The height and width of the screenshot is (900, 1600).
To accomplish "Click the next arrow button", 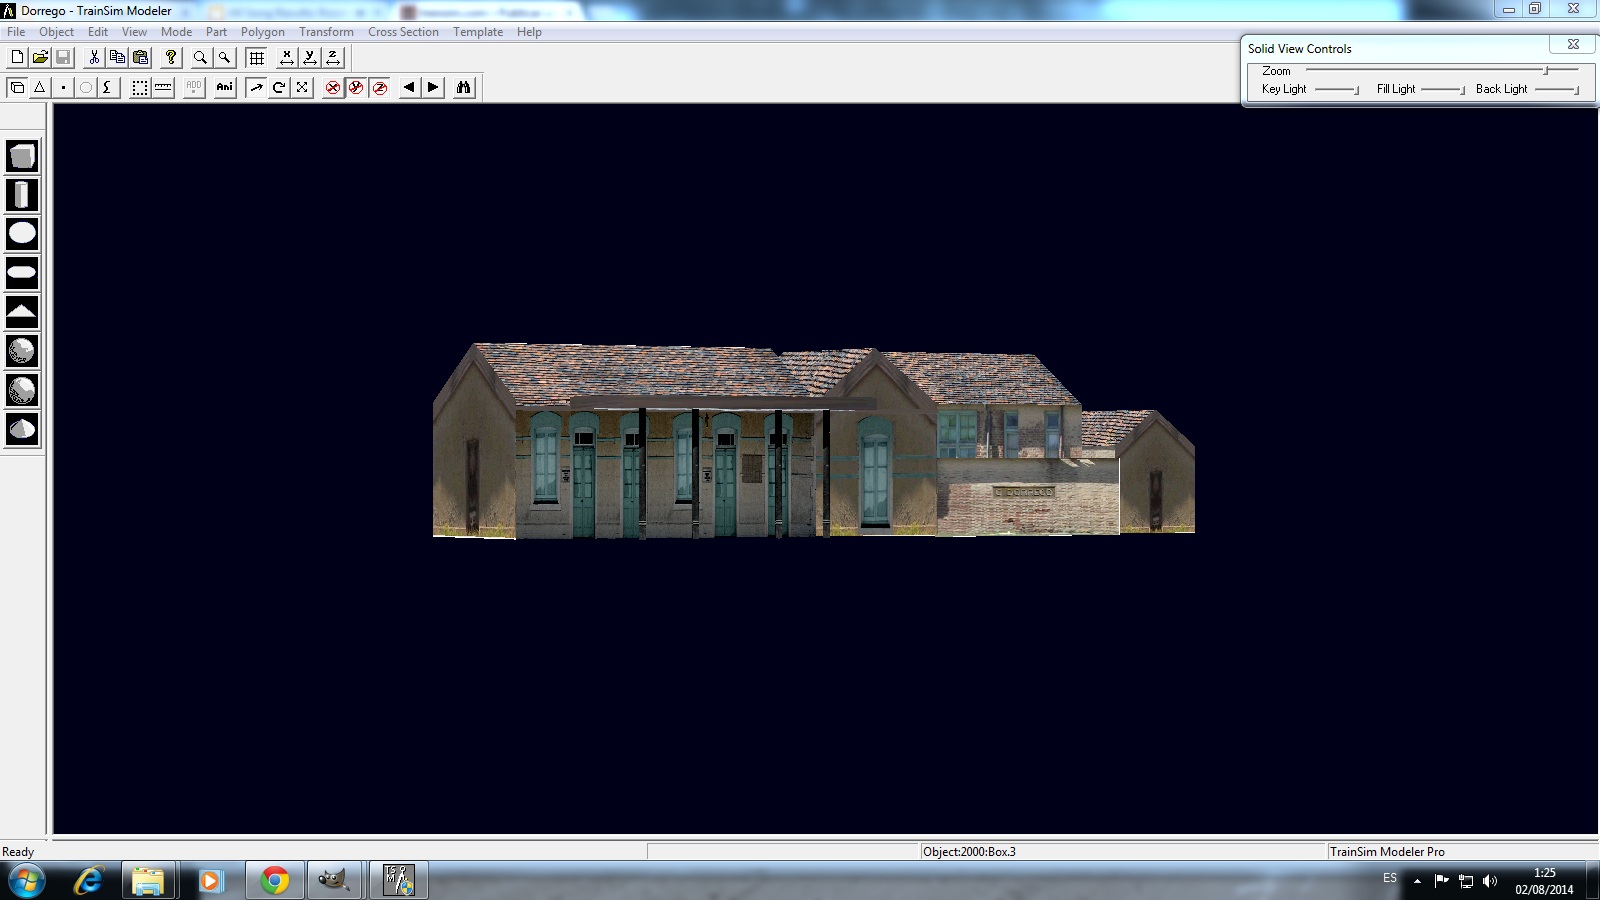I will [x=433, y=88].
